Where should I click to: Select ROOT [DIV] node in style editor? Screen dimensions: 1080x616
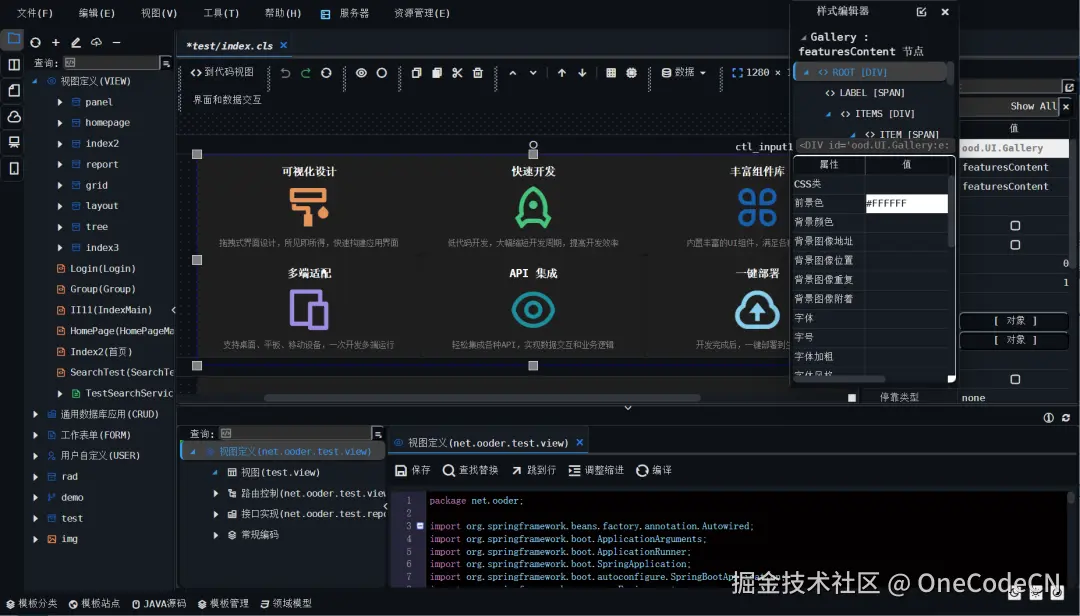[x=871, y=72]
